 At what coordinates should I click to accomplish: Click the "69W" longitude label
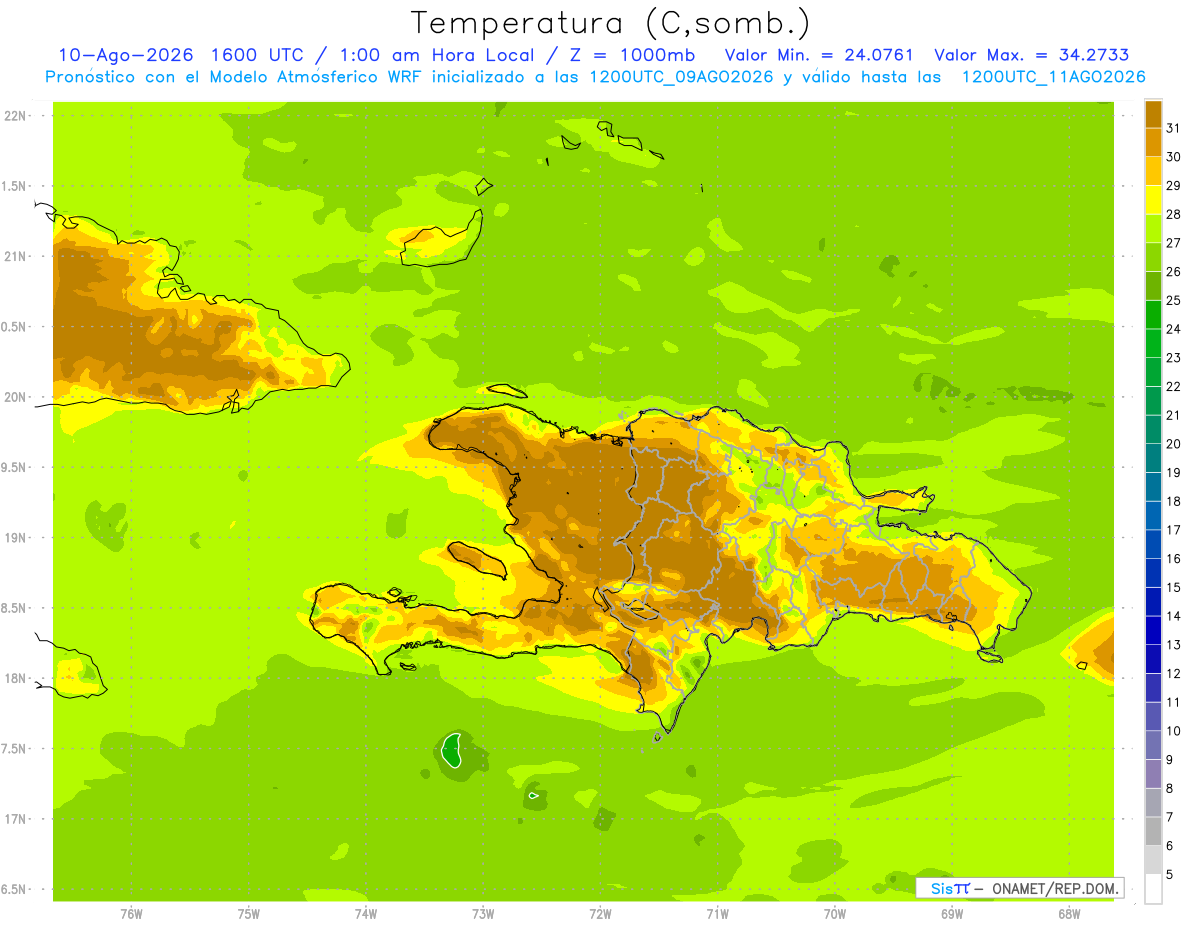tap(952, 914)
